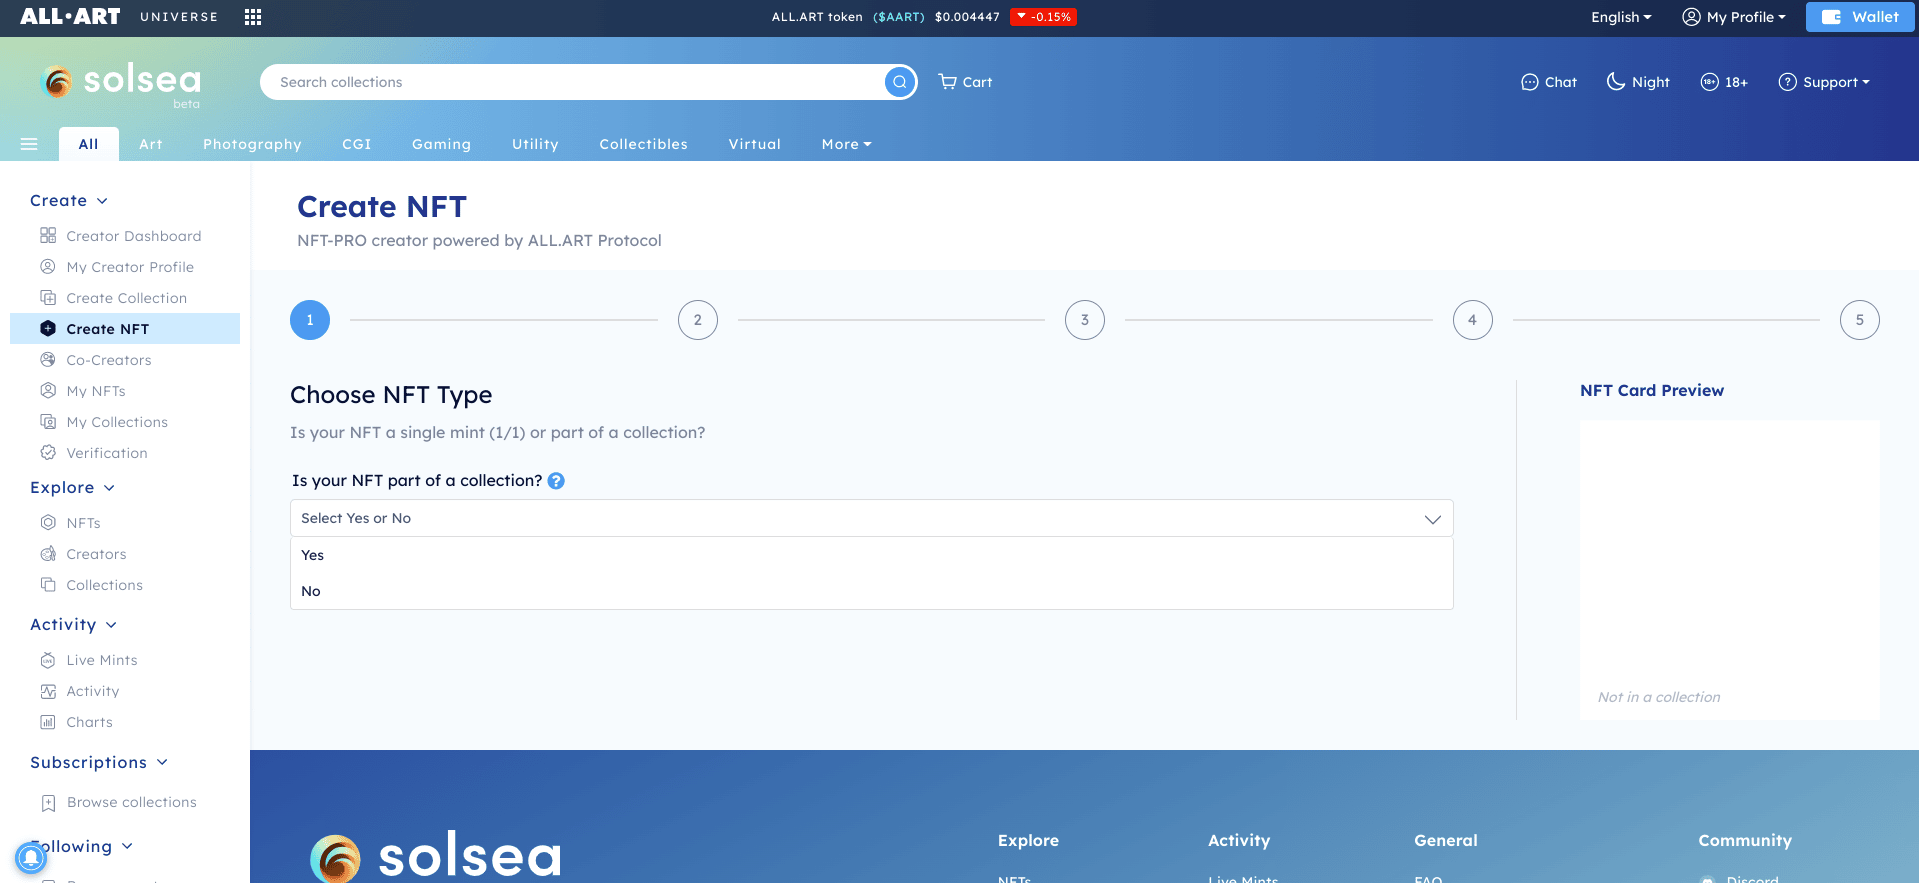The width and height of the screenshot is (1919, 883).
Task: Open My Creator Profile link text
Action: [130, 267]
